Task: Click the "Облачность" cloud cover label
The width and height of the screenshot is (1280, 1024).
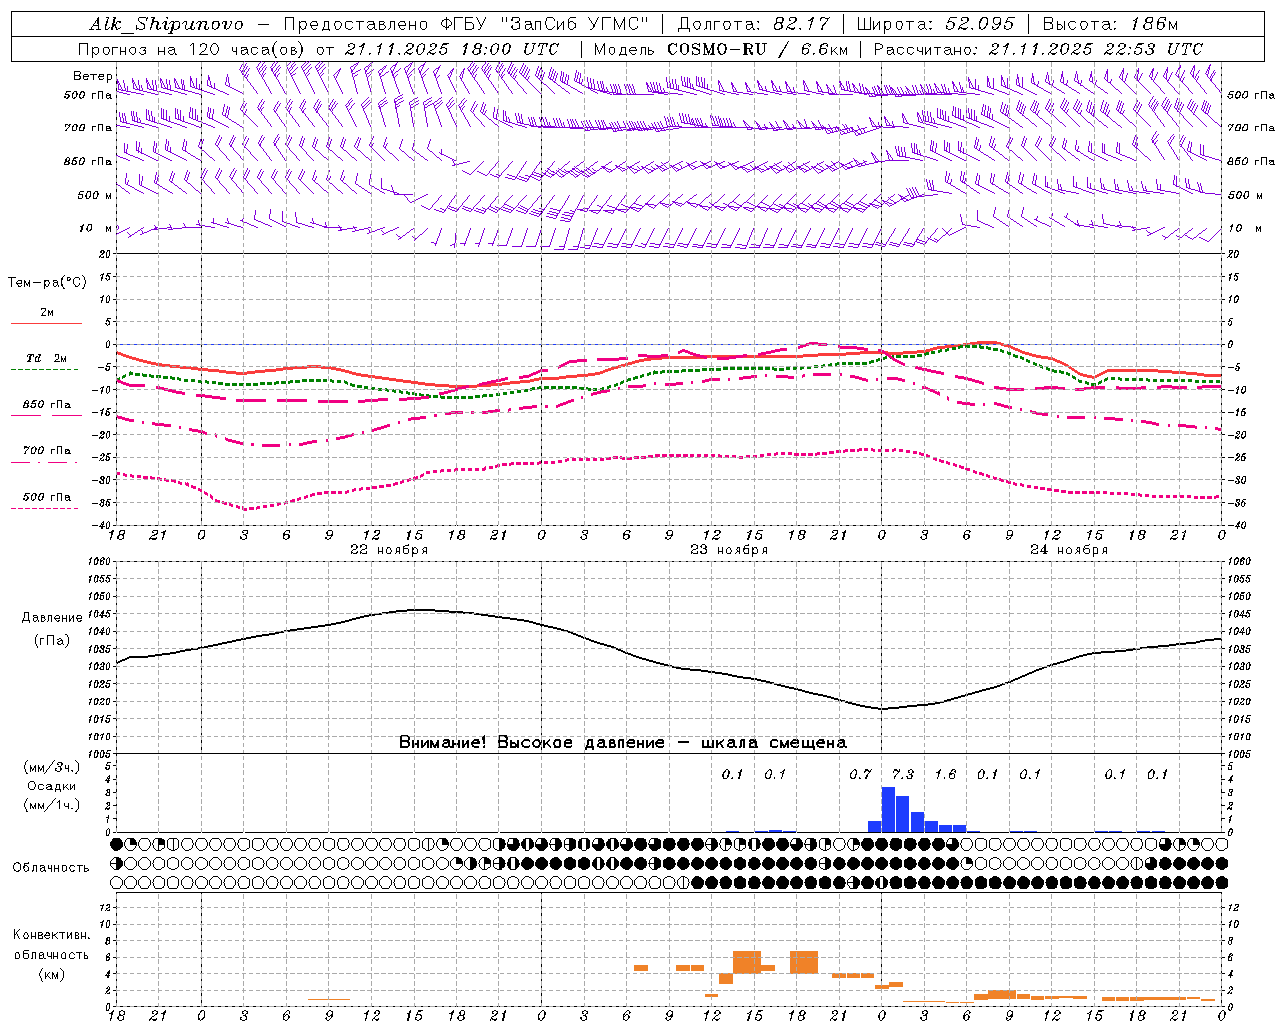Action: 51,868
